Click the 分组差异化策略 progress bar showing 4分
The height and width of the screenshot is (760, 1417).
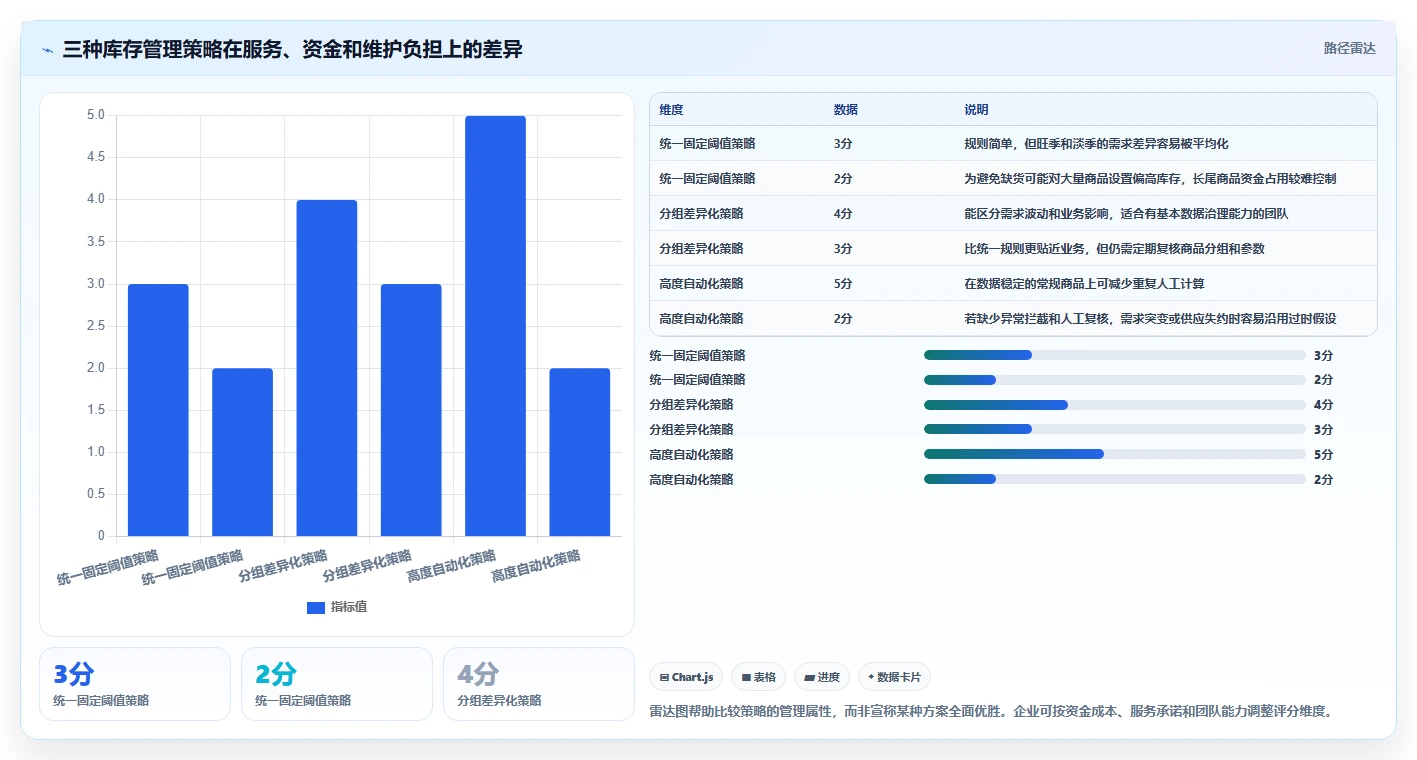click(x=1115, y=405)
